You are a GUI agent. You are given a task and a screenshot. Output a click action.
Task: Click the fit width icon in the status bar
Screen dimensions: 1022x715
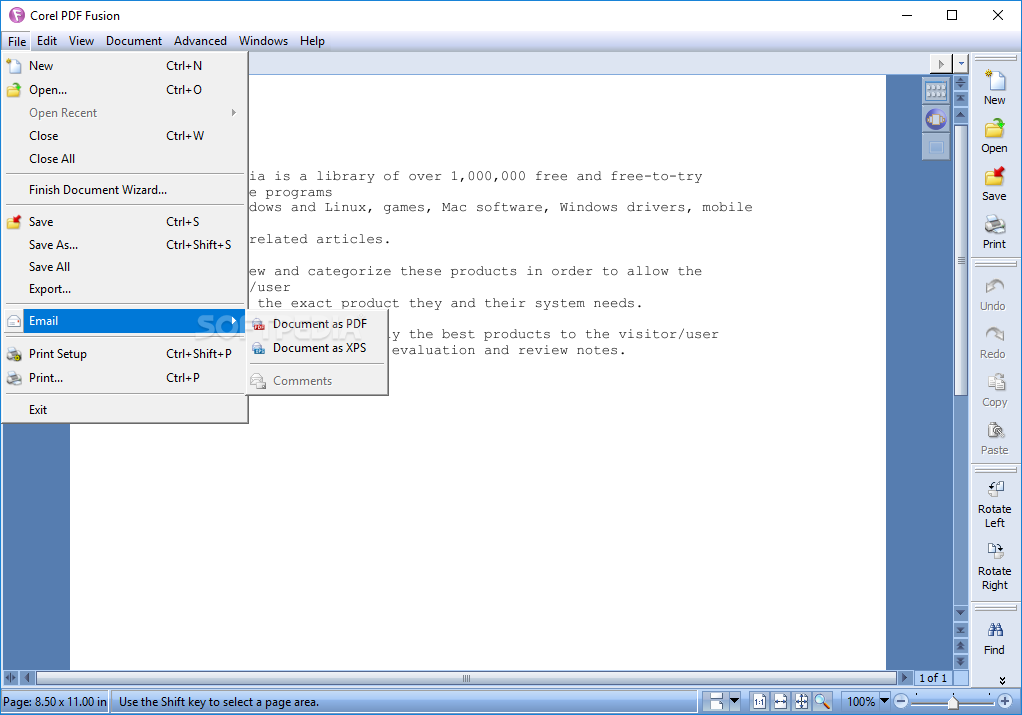780,702
